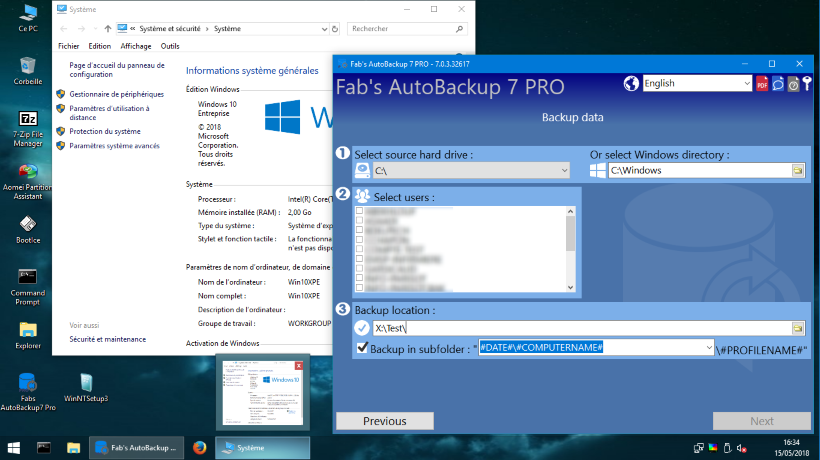Open the Outils menu
This screenshot has height=460, width=820.
(170, 46)
